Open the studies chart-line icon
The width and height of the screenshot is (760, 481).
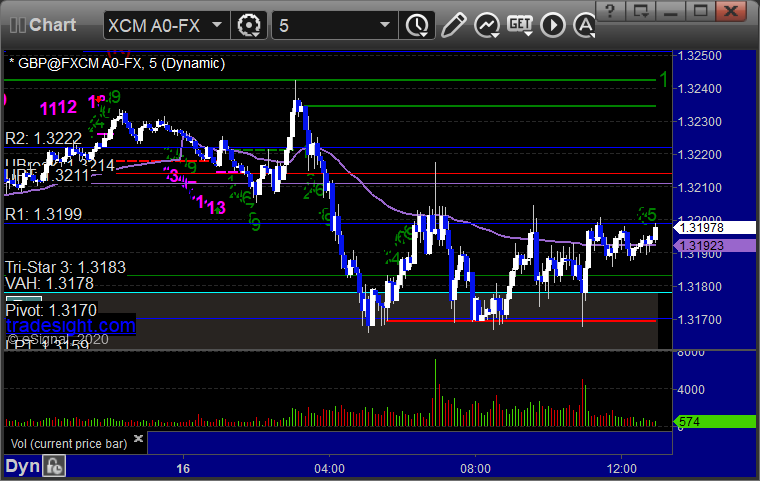[x=487, y=25]
